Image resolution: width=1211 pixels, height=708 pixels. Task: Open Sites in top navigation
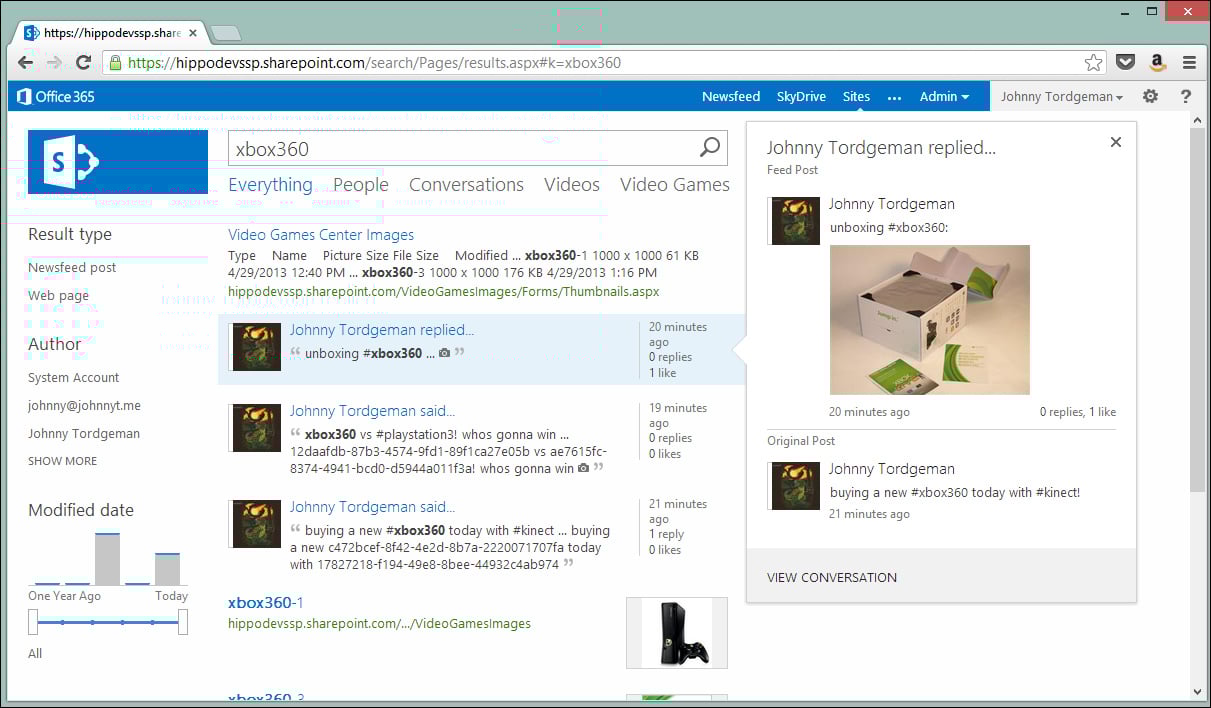[x=856, y=97]
